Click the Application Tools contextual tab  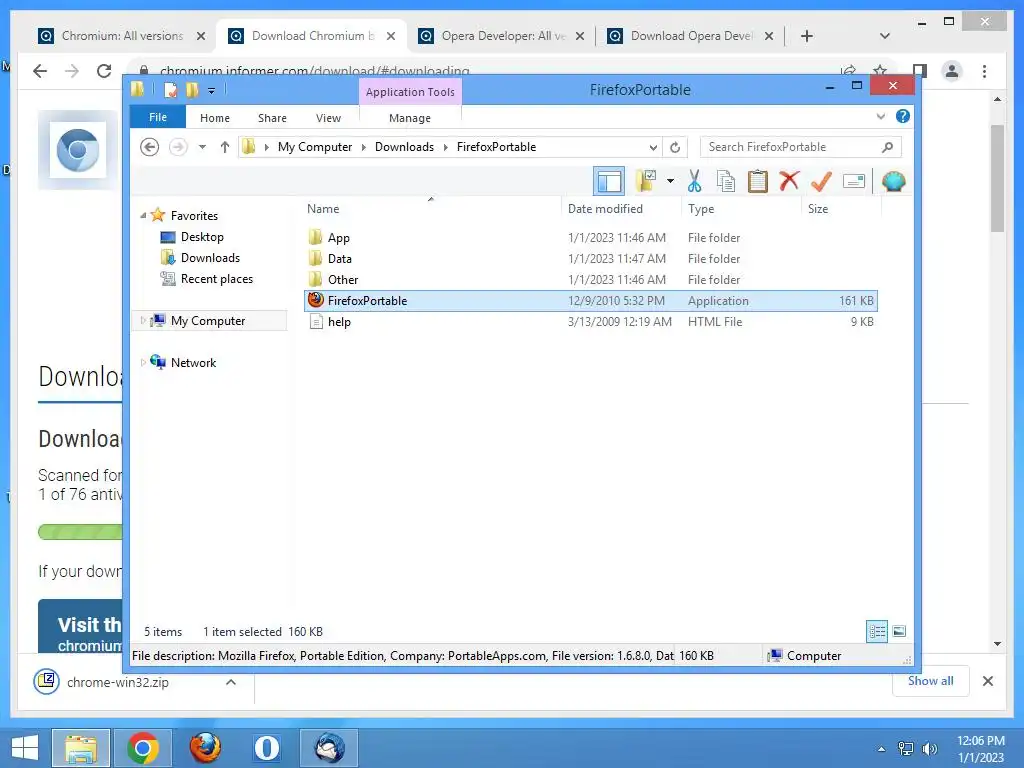coord(410,92)
